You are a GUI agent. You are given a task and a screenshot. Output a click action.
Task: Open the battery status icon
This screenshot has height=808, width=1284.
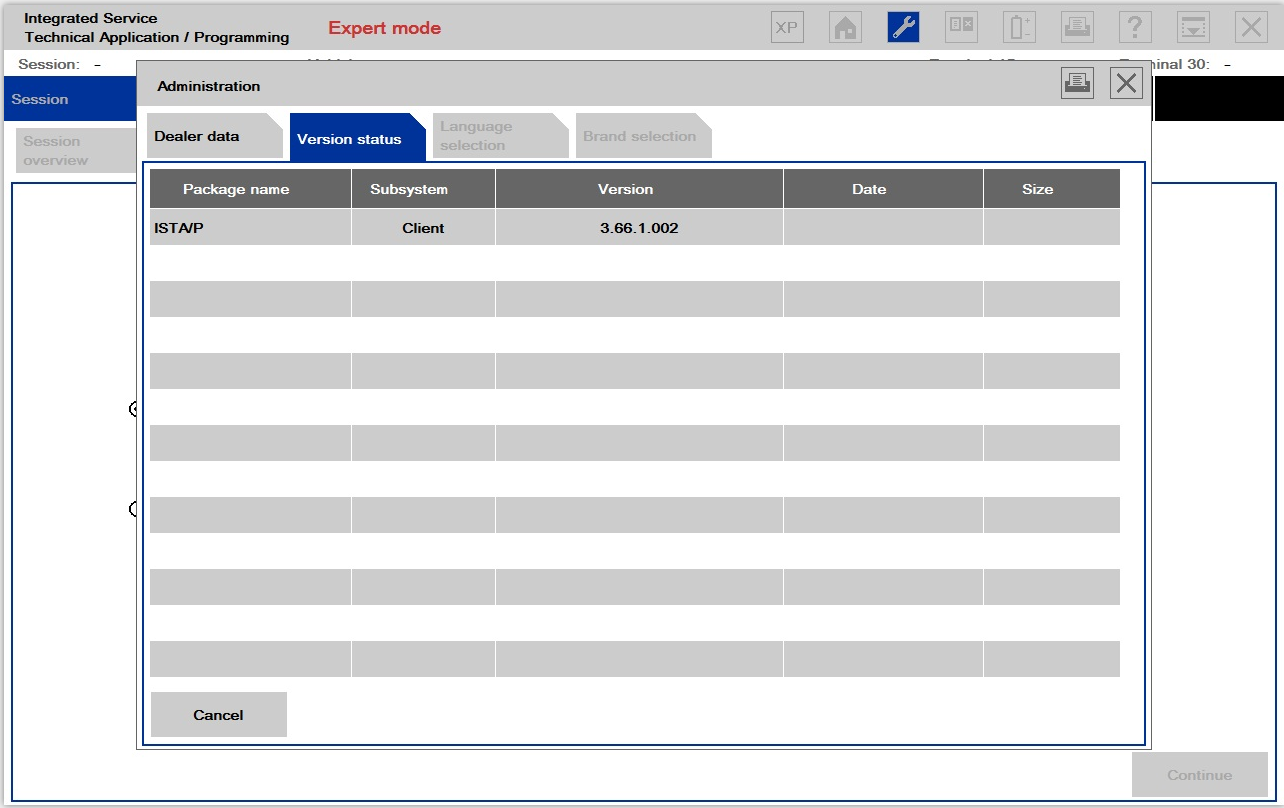[x=1020, y=27]
